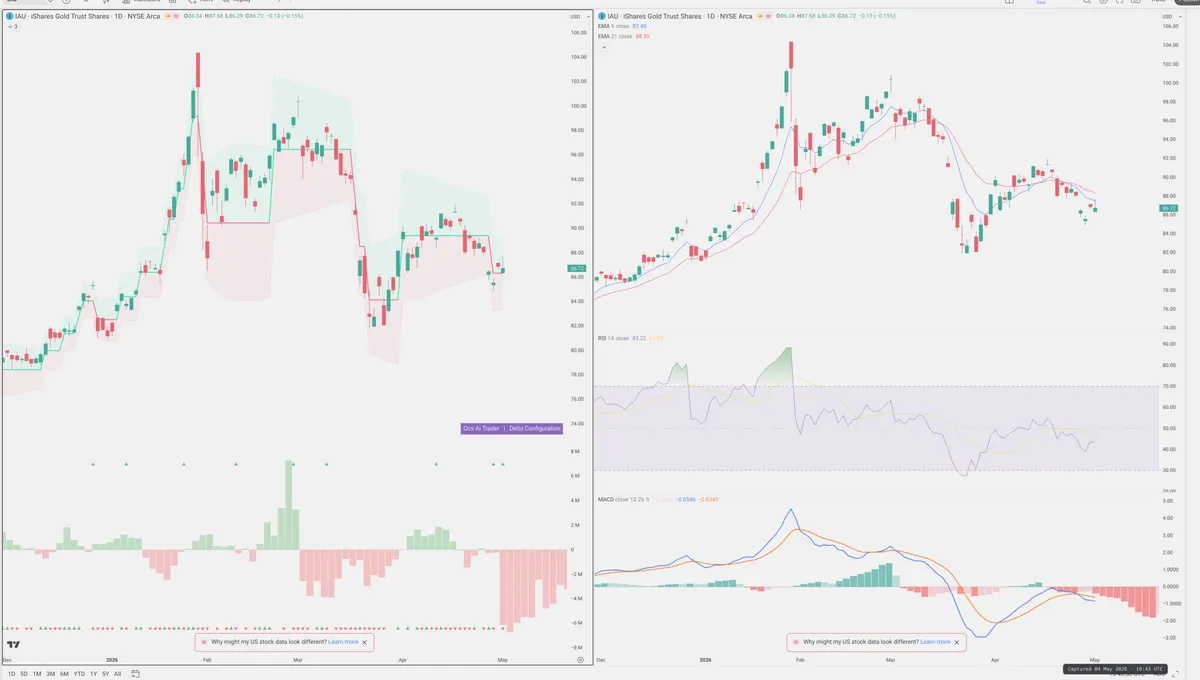
Task: Close the US stock data notice on left chart
Action: click(365, 642)
